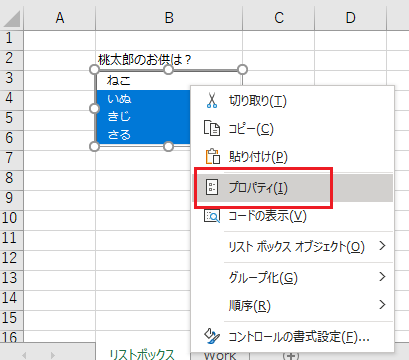Click the scissors cut icon
Viewport: 409px width, 360px height.
coord(212,101)
